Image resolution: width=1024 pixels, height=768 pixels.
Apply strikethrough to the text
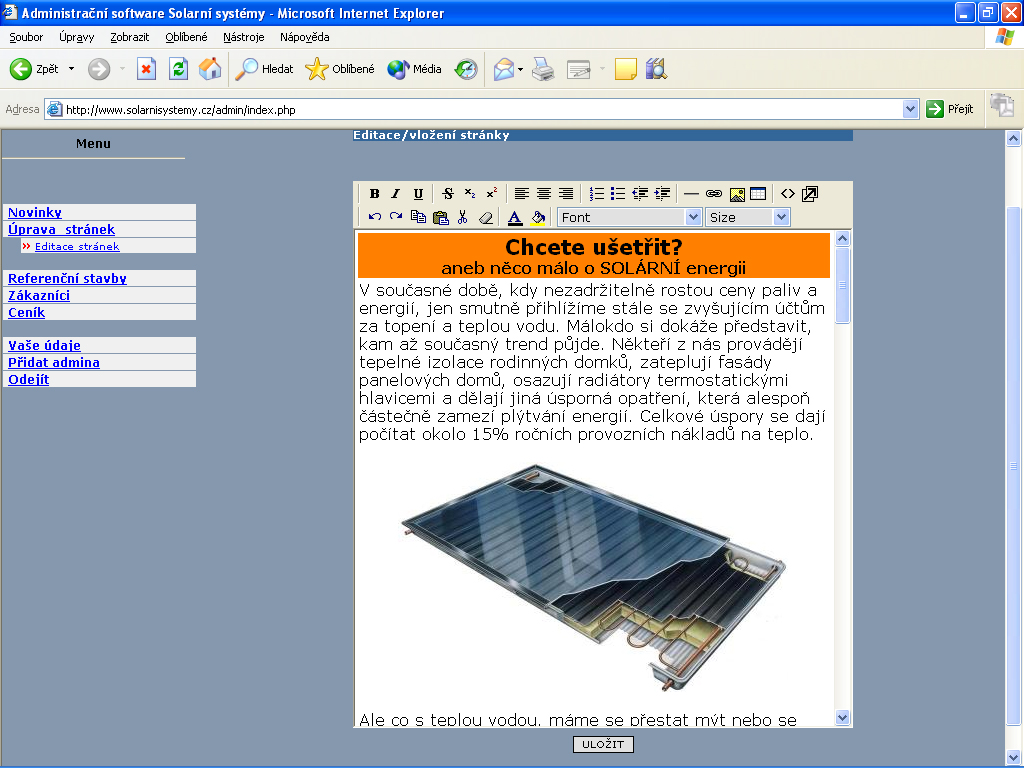click(448, 194)
